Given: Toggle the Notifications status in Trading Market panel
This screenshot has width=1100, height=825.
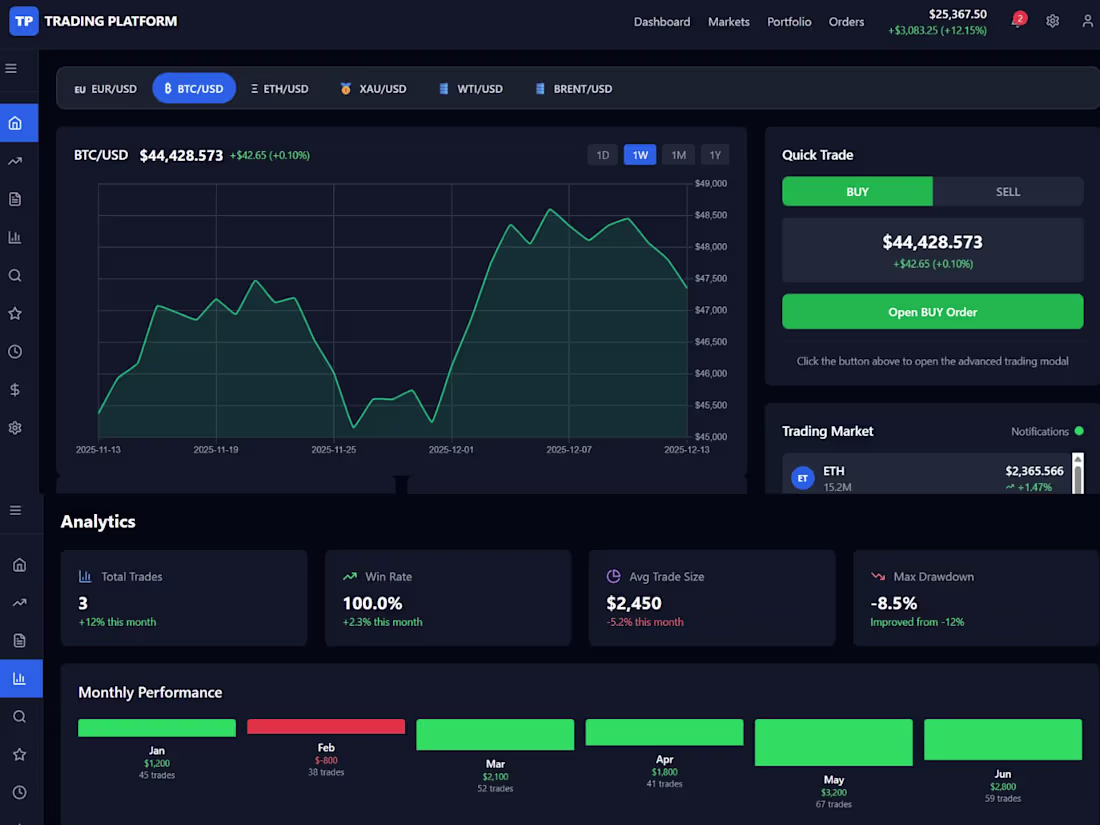Looking at the screenshot, I should tap(1047, 431).
